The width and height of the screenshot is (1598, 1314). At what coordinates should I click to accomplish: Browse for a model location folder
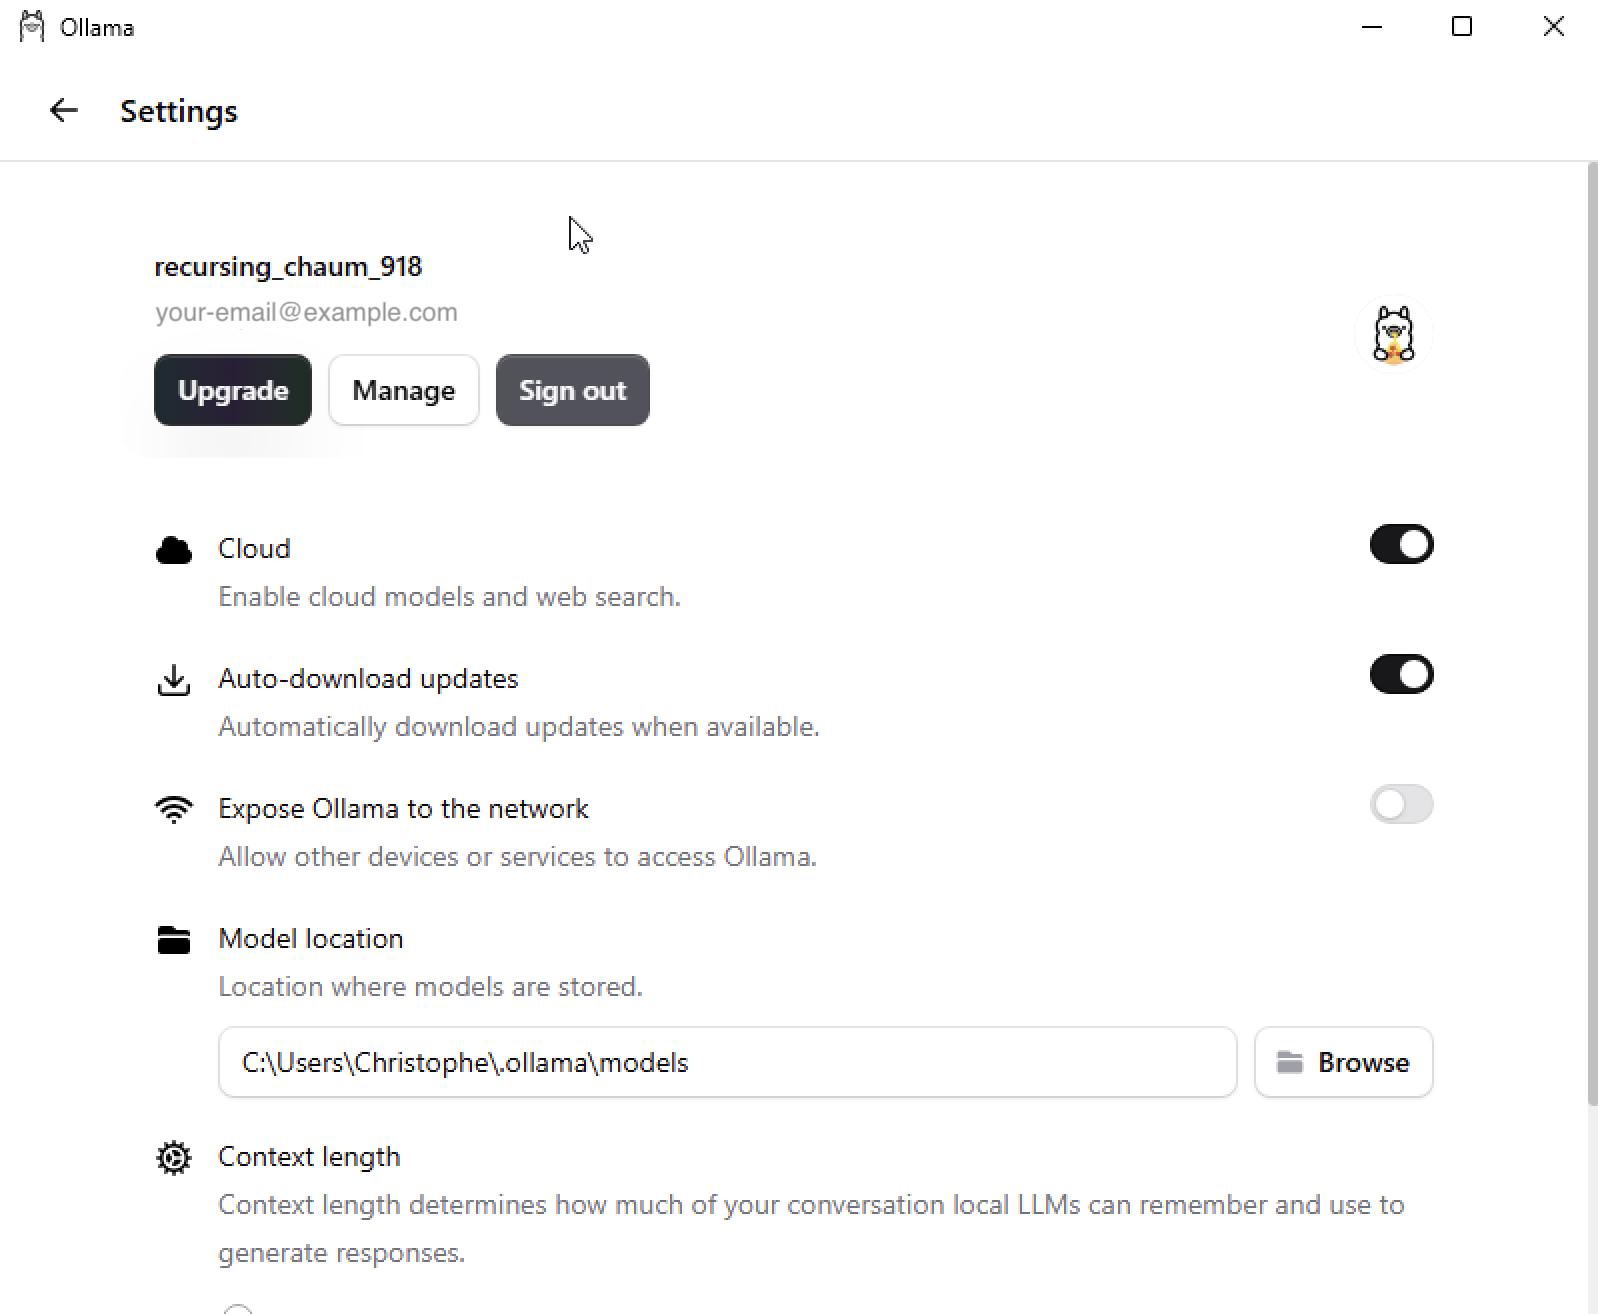pyautogui.click(x=1343, y=1062)
